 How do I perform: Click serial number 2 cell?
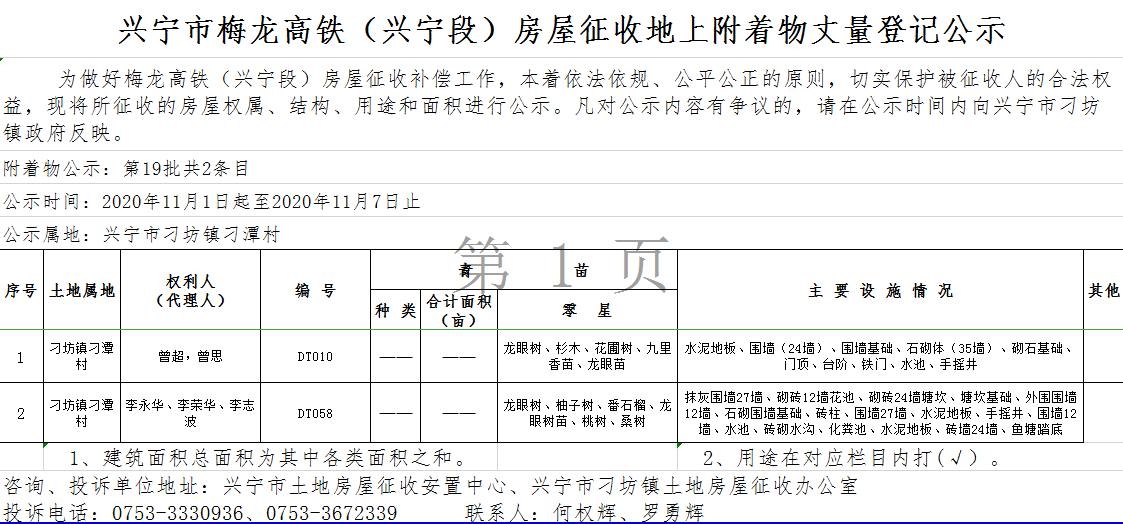pos(21,412)
